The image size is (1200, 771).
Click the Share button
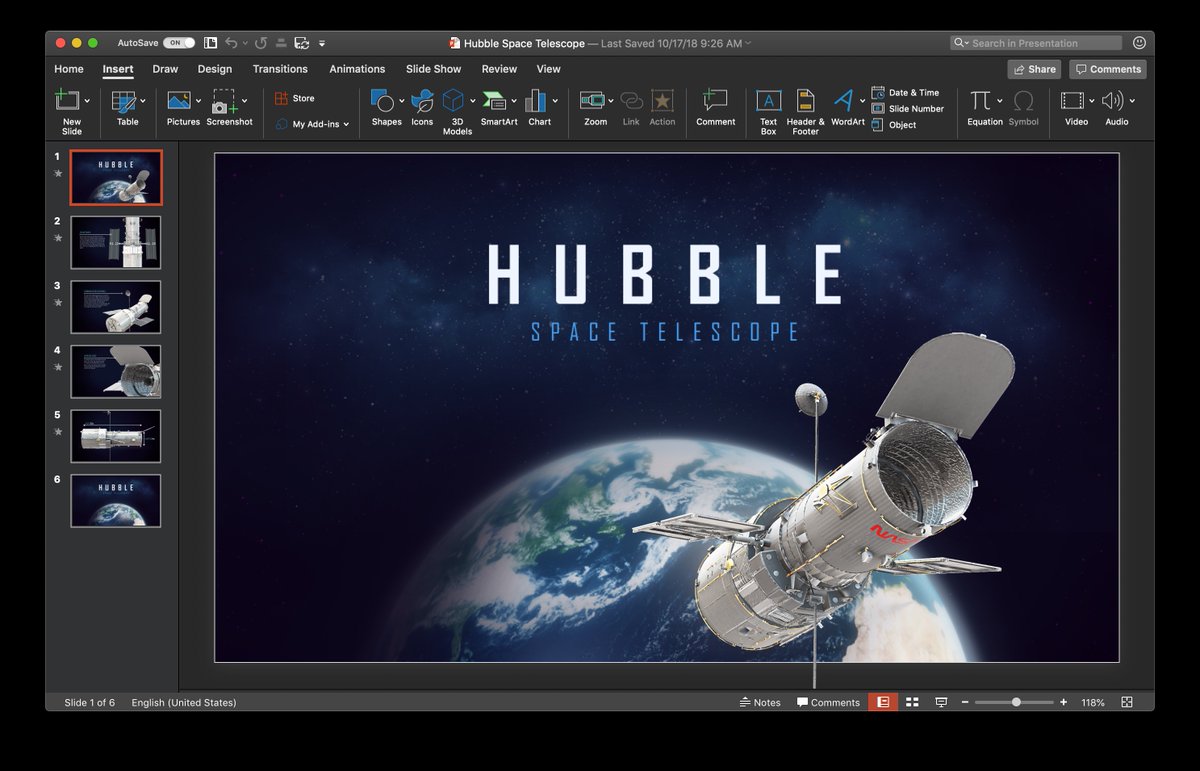pos(1034,68)
